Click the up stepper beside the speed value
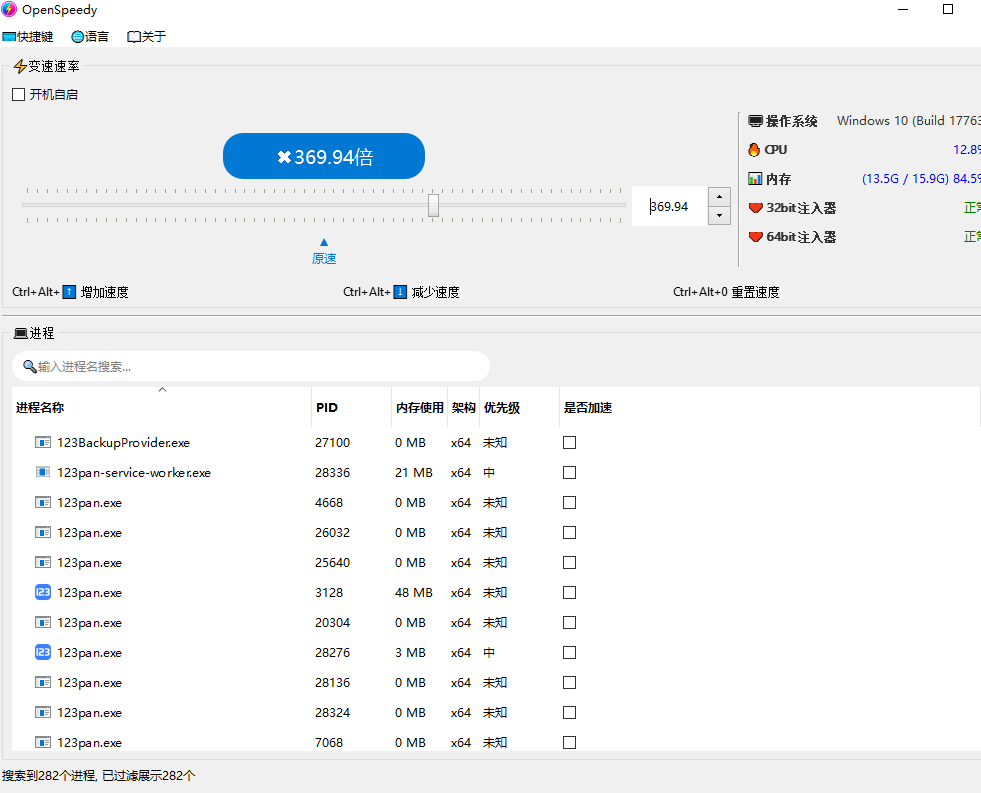 tap(719, 198)
